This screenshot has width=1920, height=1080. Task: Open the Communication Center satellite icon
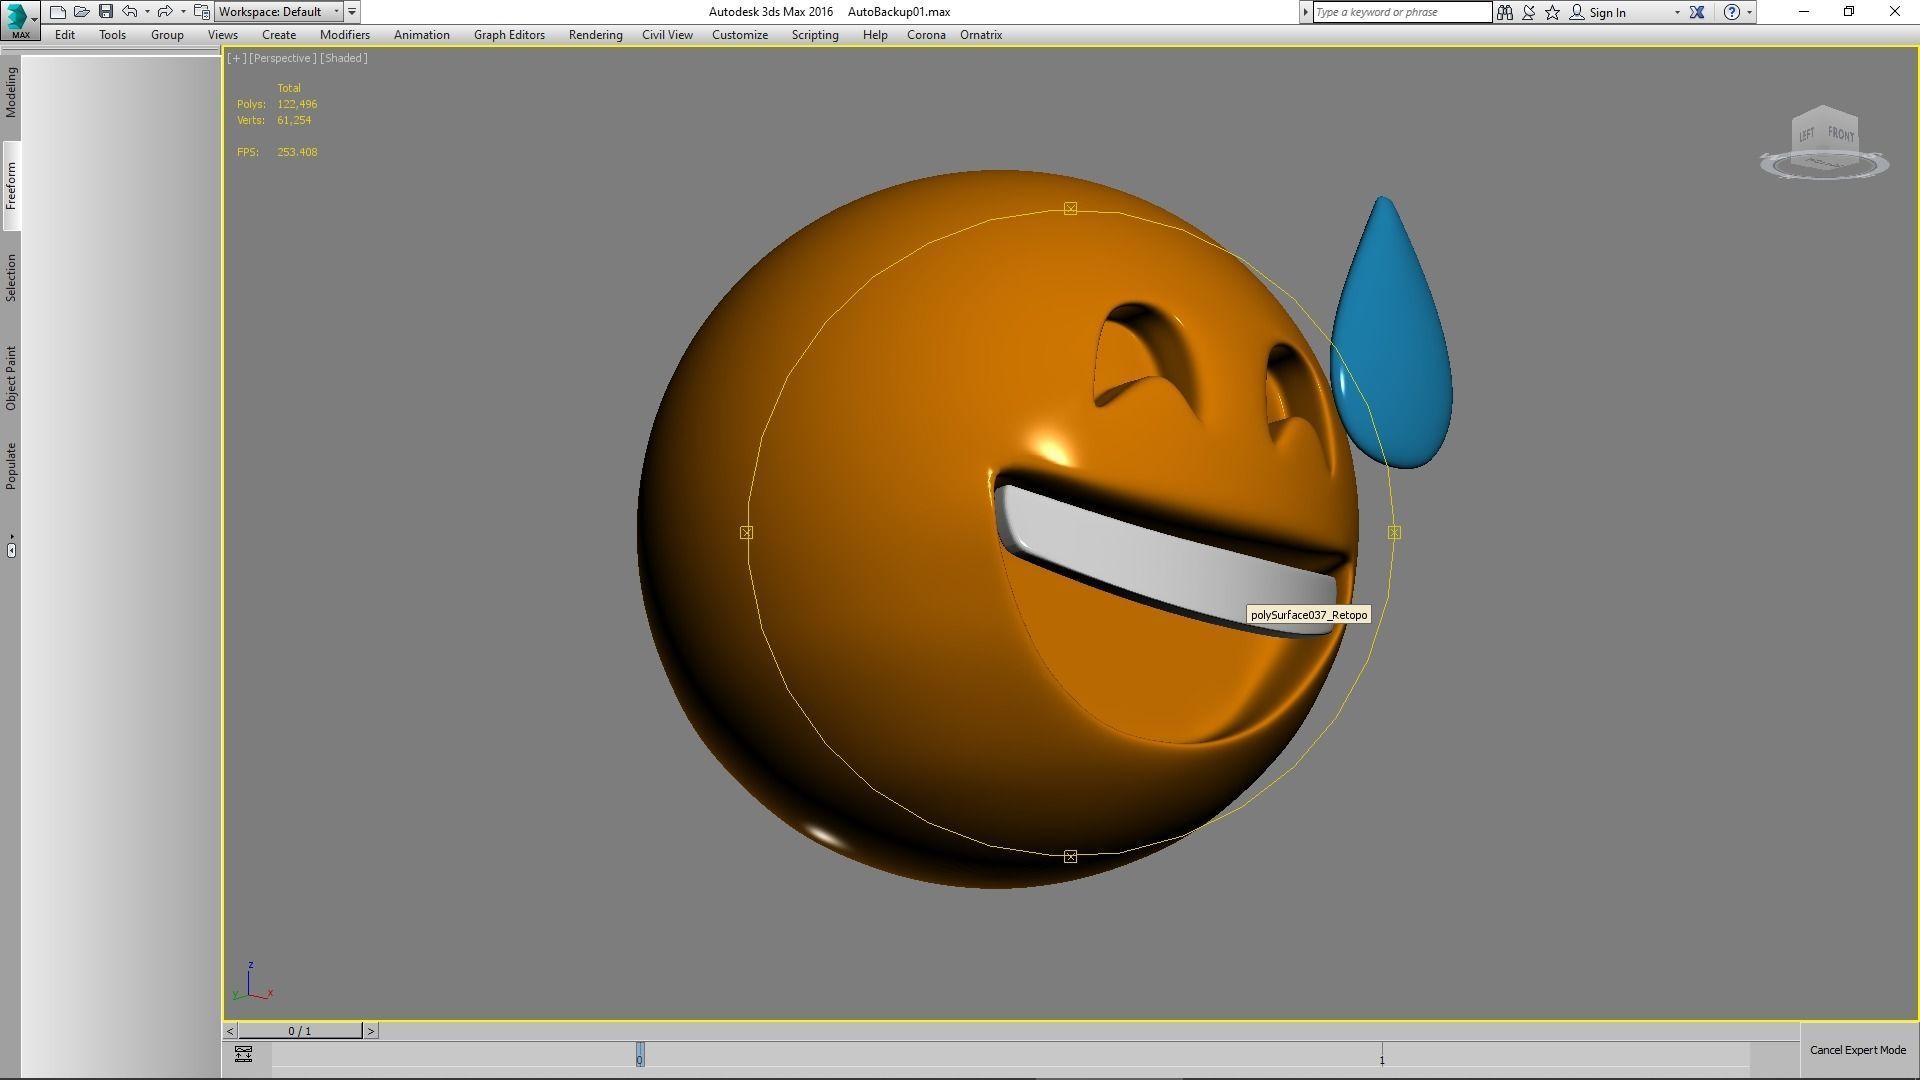1529,12
